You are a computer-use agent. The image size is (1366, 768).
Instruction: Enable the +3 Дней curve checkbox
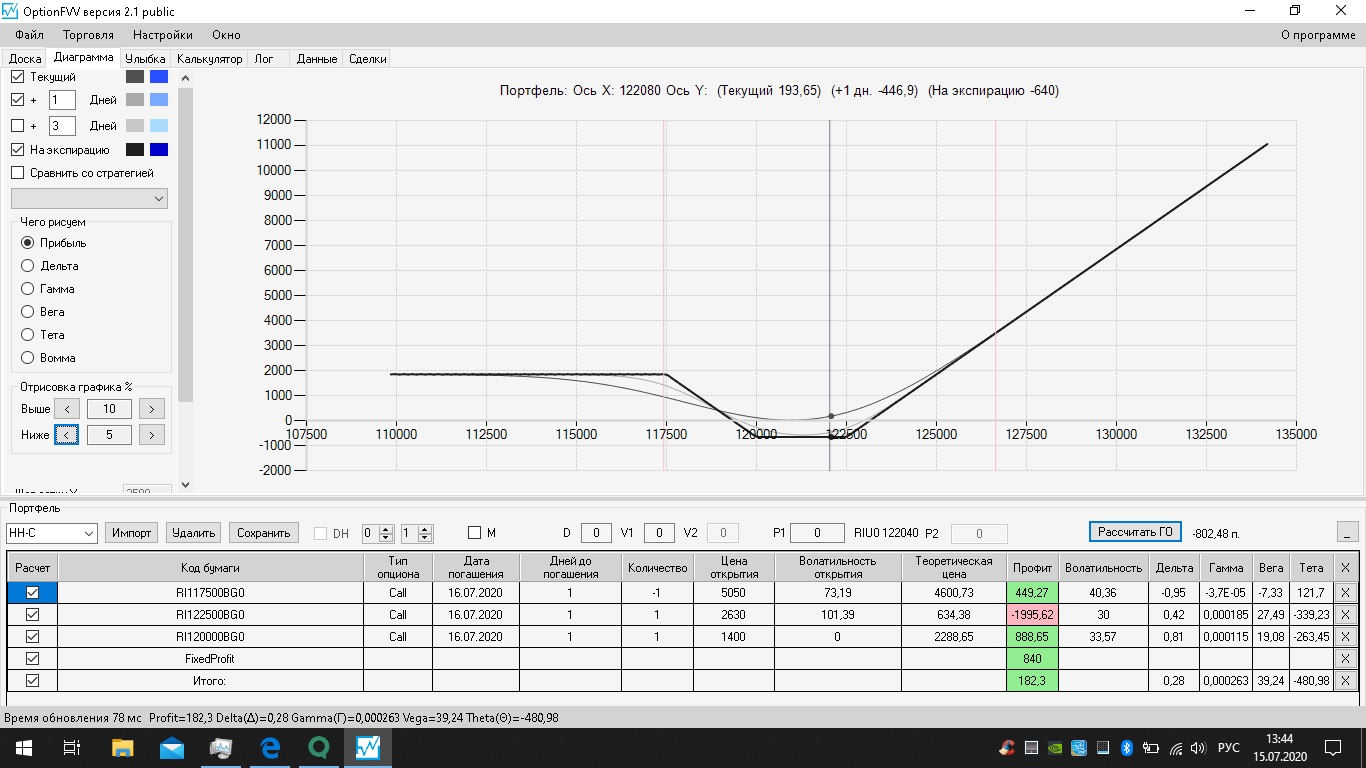click(18, 126)
